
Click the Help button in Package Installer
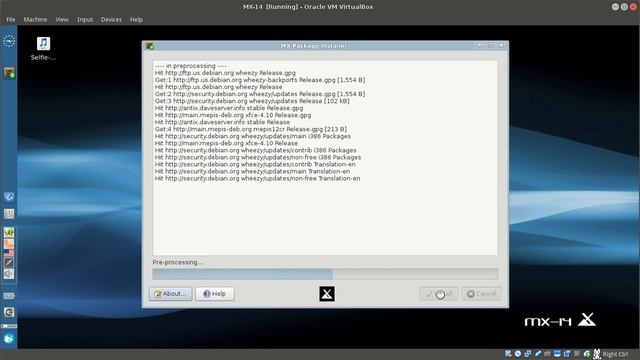pos(215,294)
